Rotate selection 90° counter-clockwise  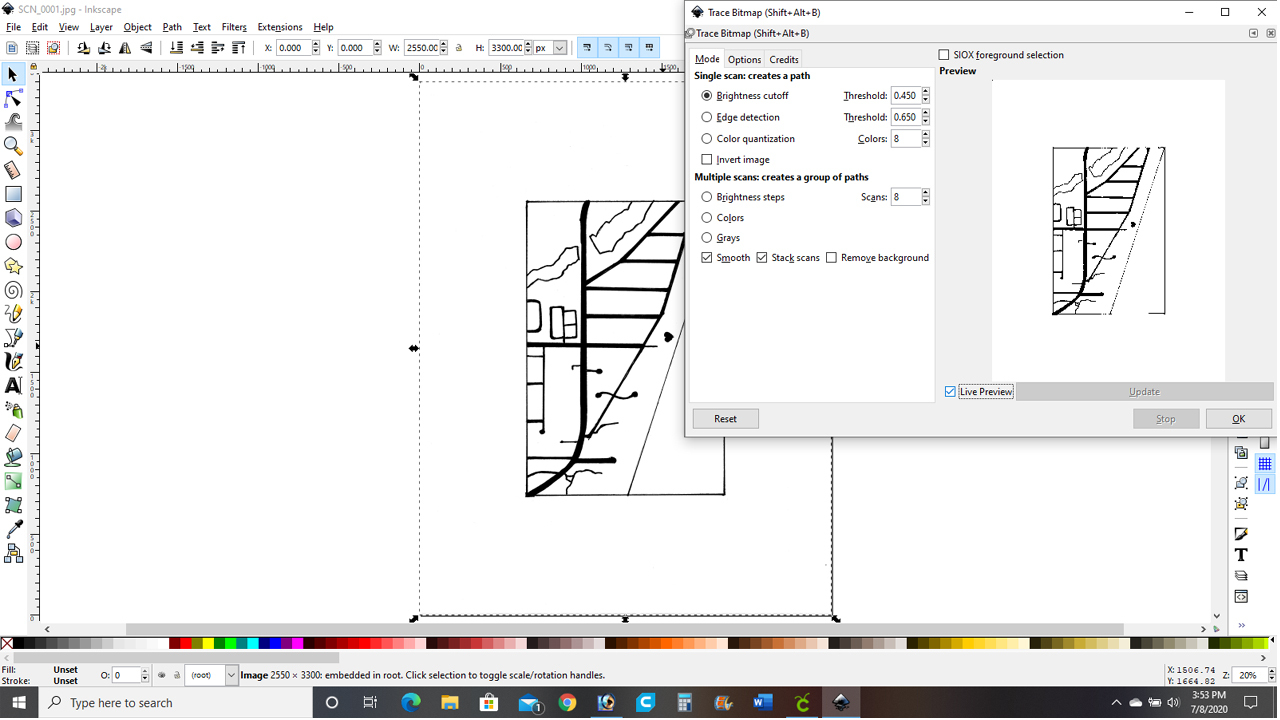83,48
